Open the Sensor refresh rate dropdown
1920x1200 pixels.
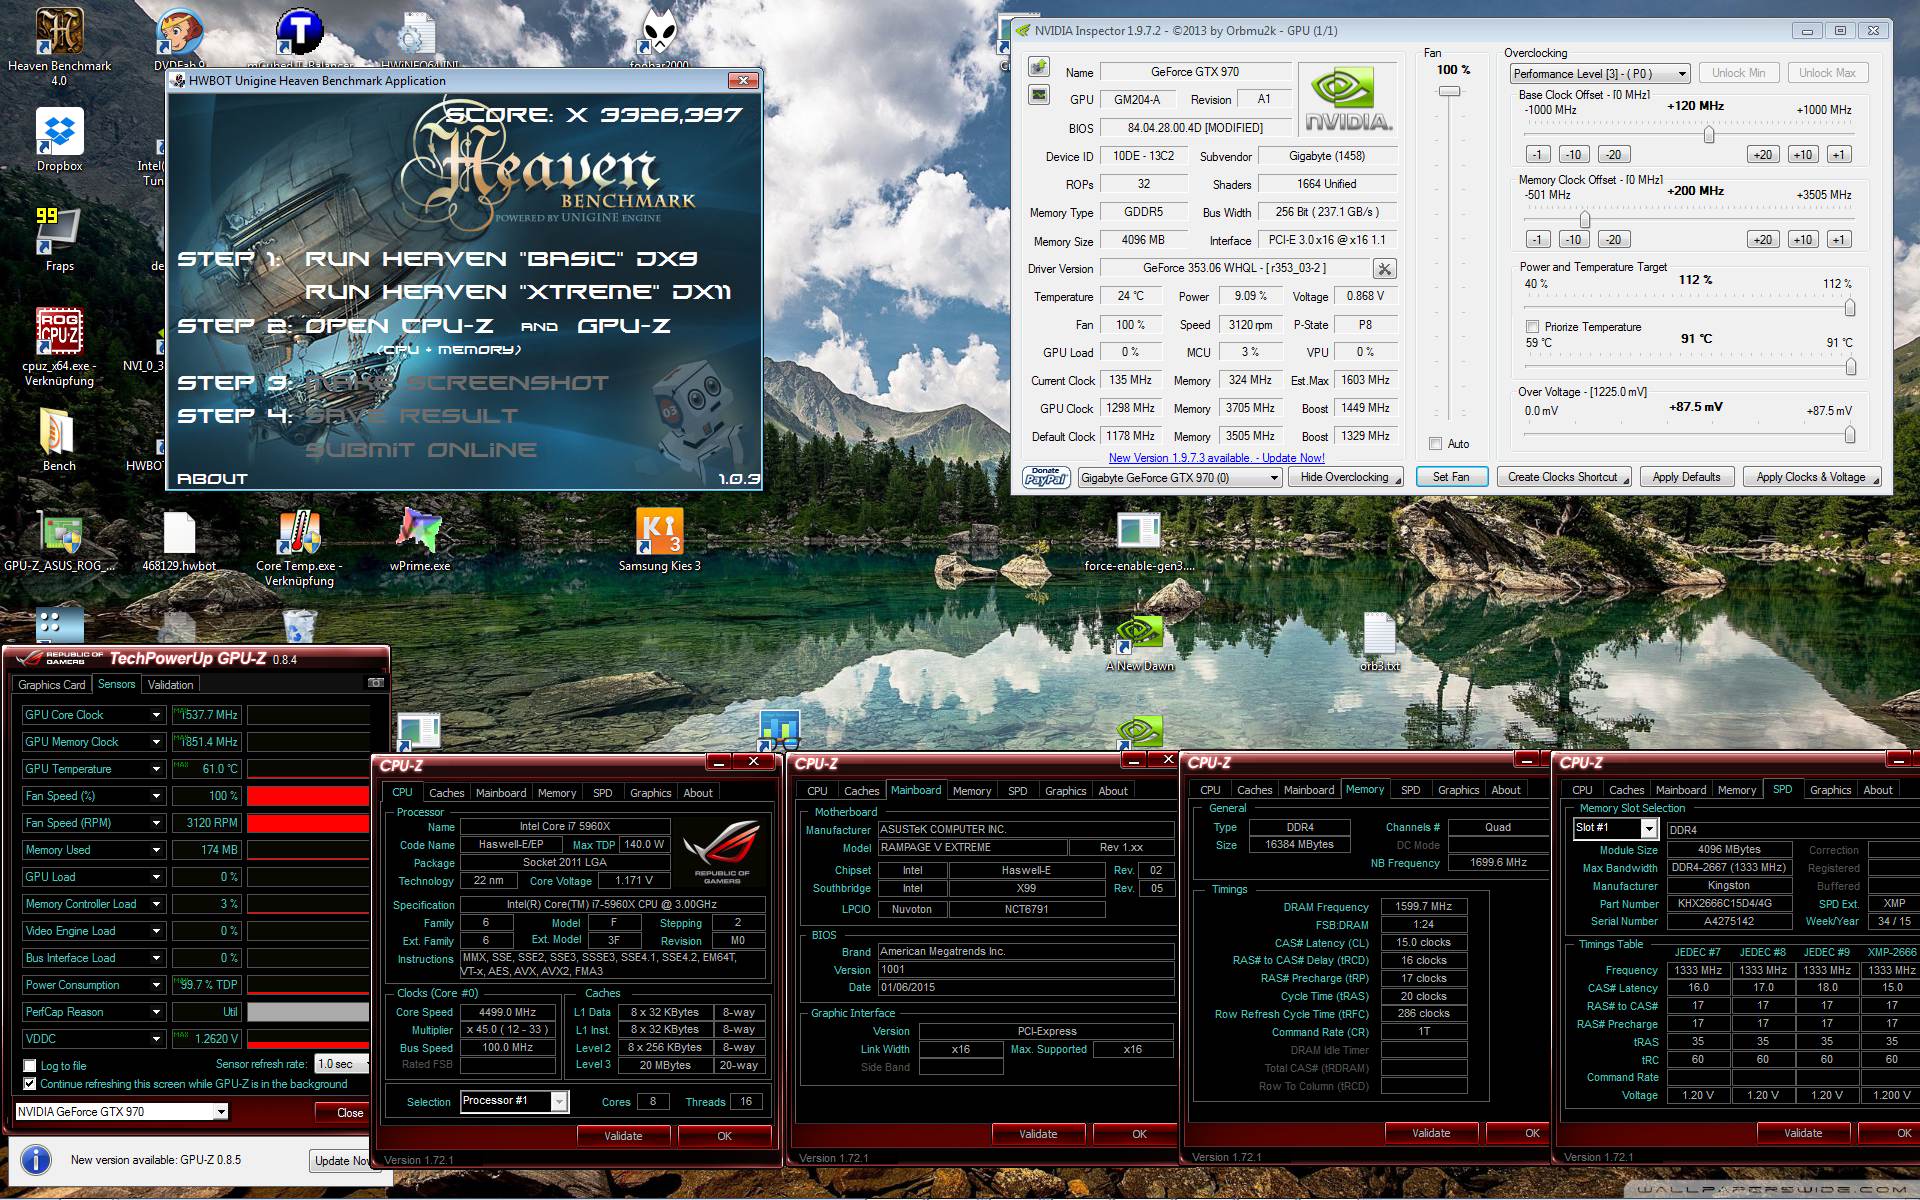(342, 1064)
